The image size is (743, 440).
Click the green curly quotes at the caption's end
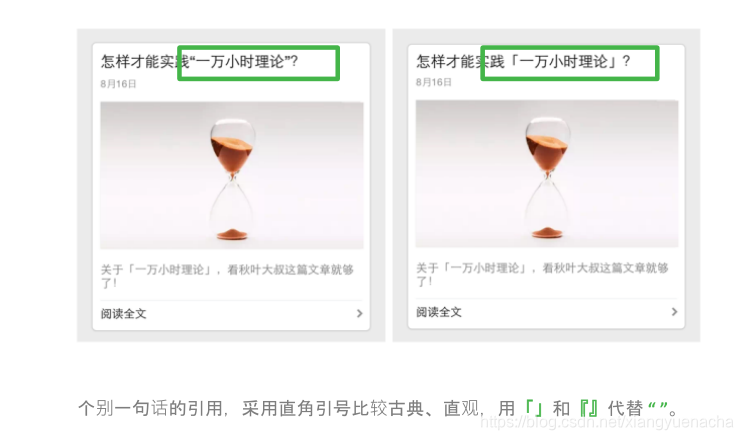tap(657, 406)
